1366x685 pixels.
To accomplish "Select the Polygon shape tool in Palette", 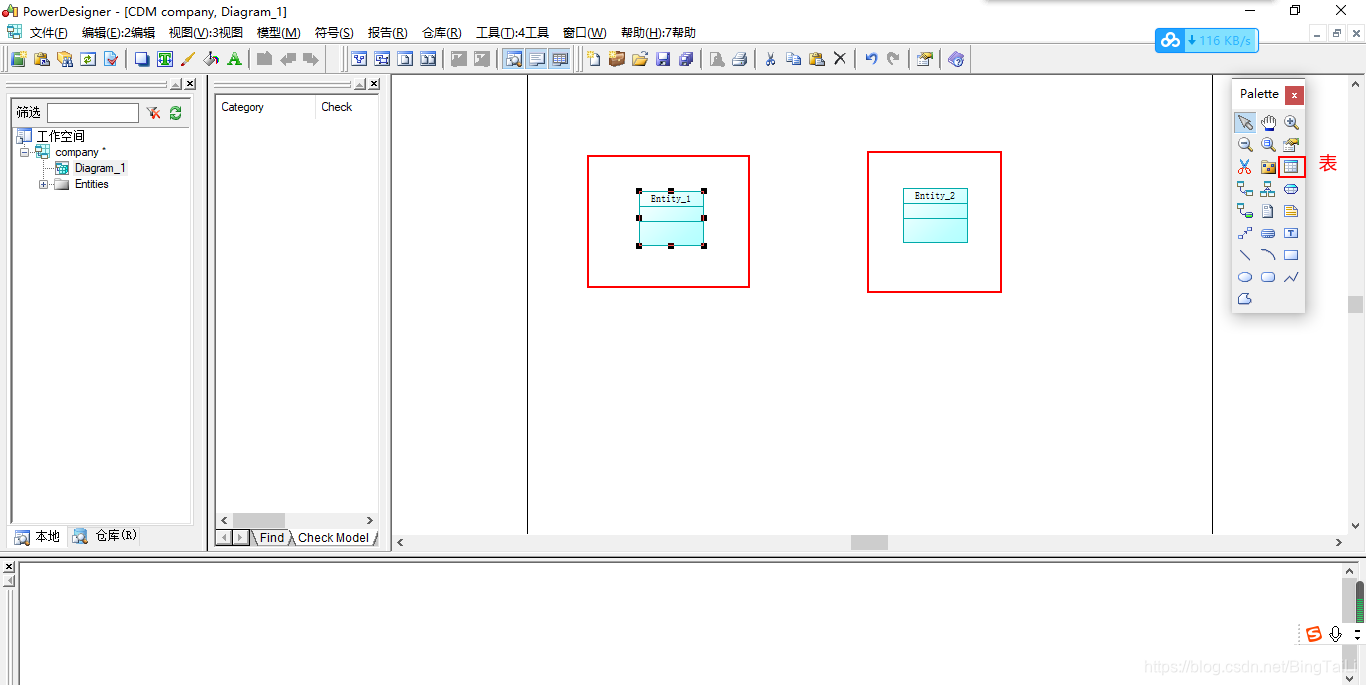I will [1245, 299].
